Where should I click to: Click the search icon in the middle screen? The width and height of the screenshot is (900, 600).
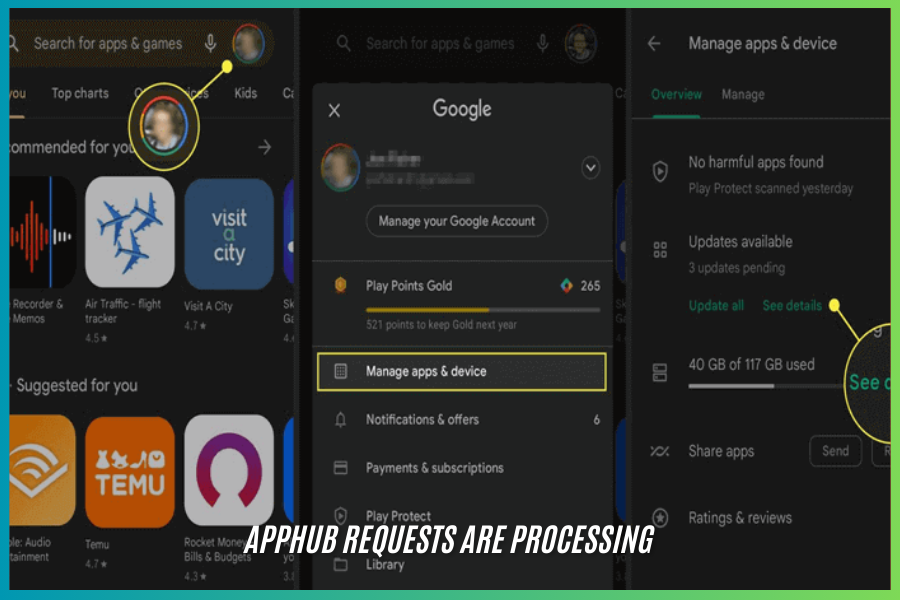pyautogui.click(x=343, y=44)
